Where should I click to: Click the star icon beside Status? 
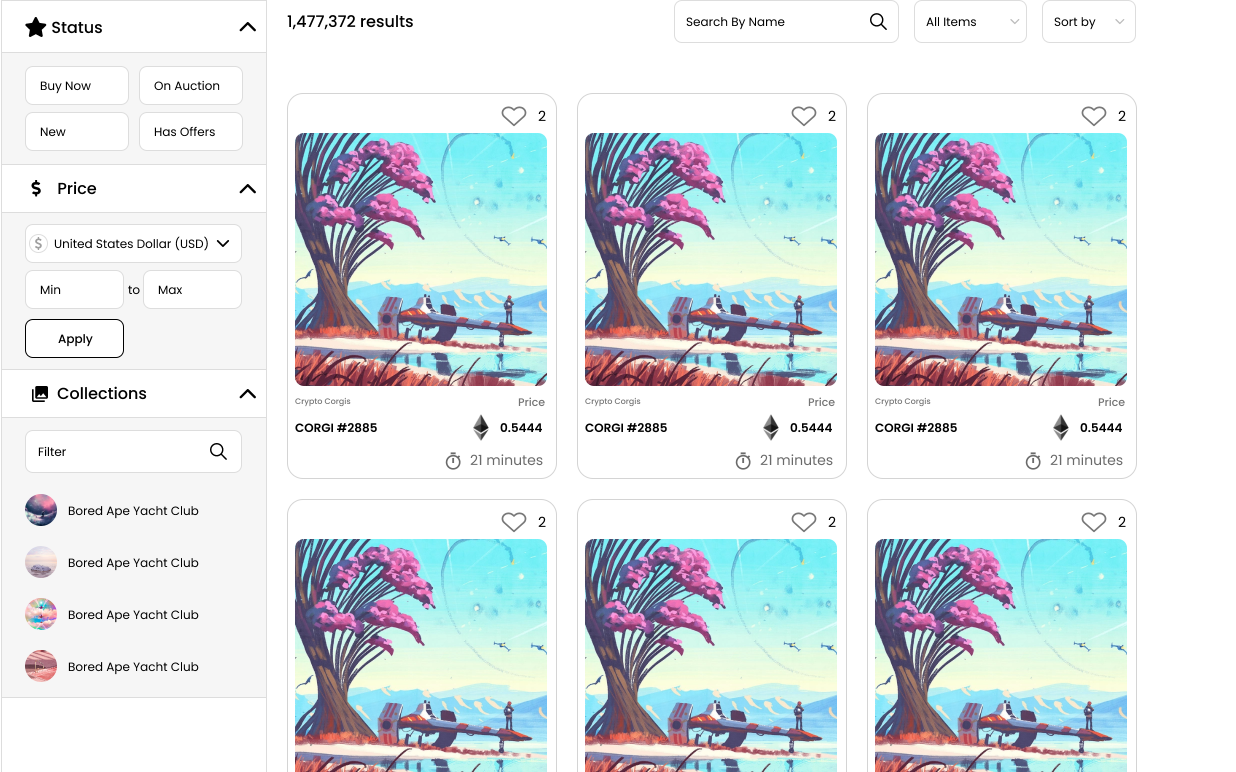(36, 27)
